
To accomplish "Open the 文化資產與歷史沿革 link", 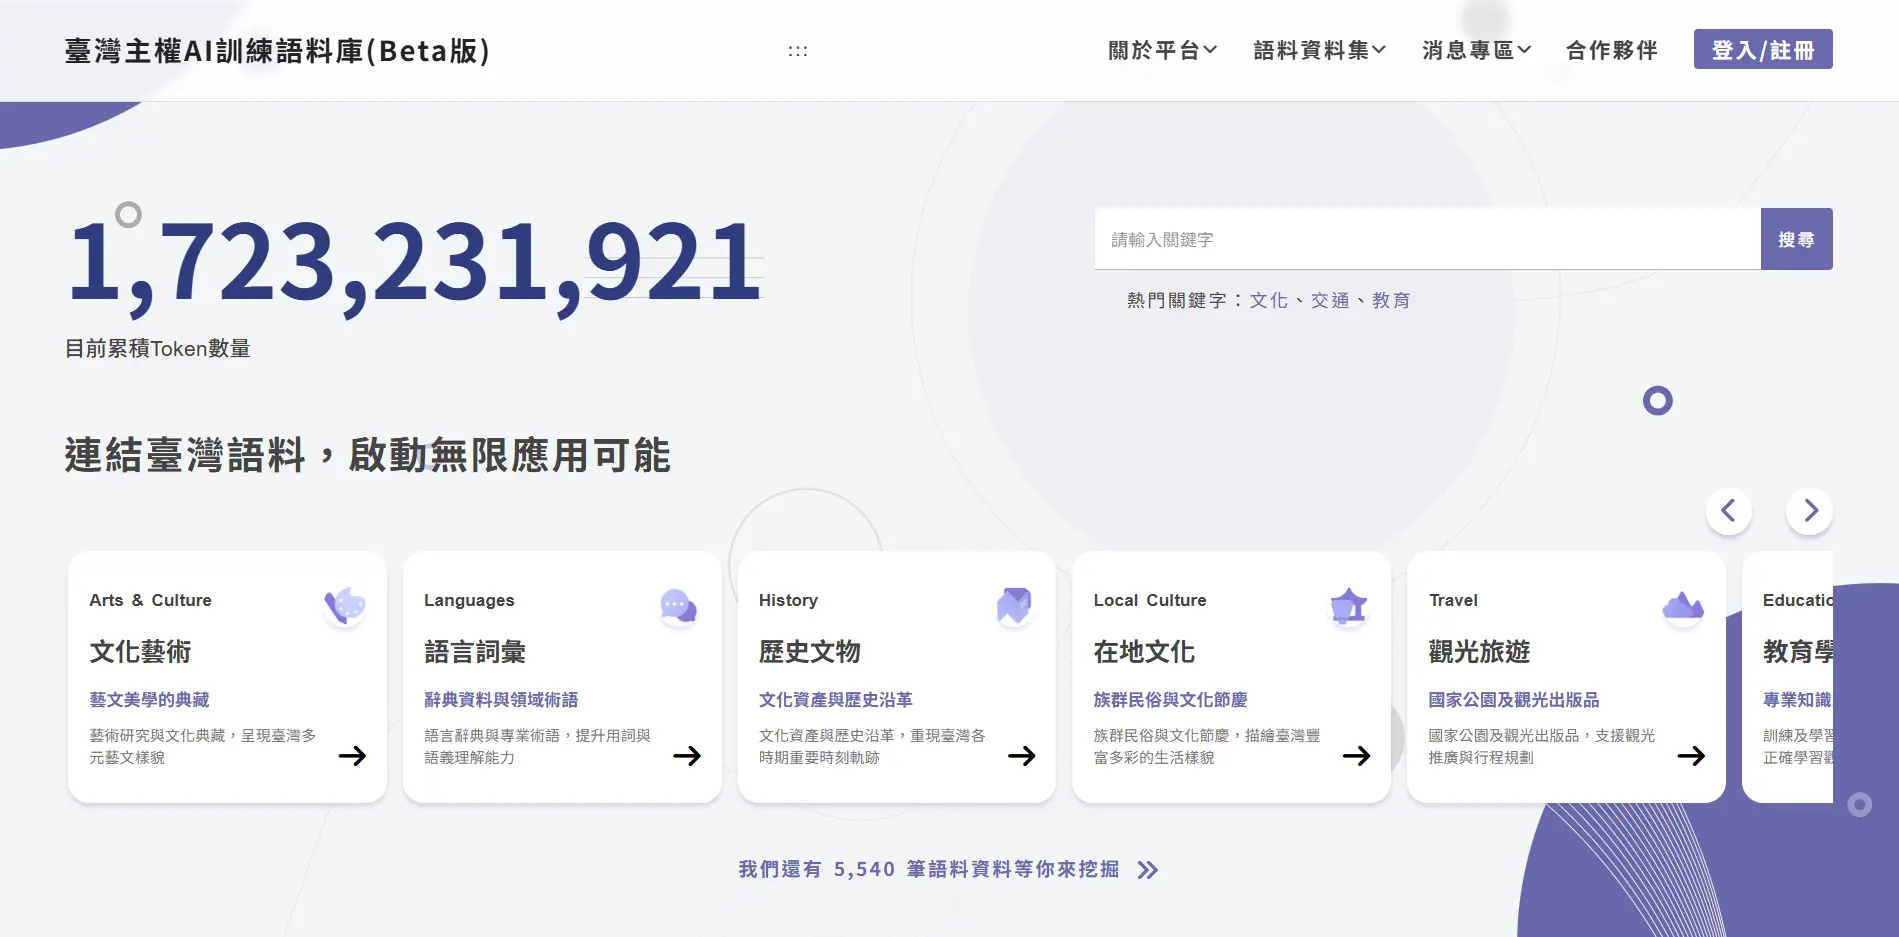I will (x=836, y=700).
